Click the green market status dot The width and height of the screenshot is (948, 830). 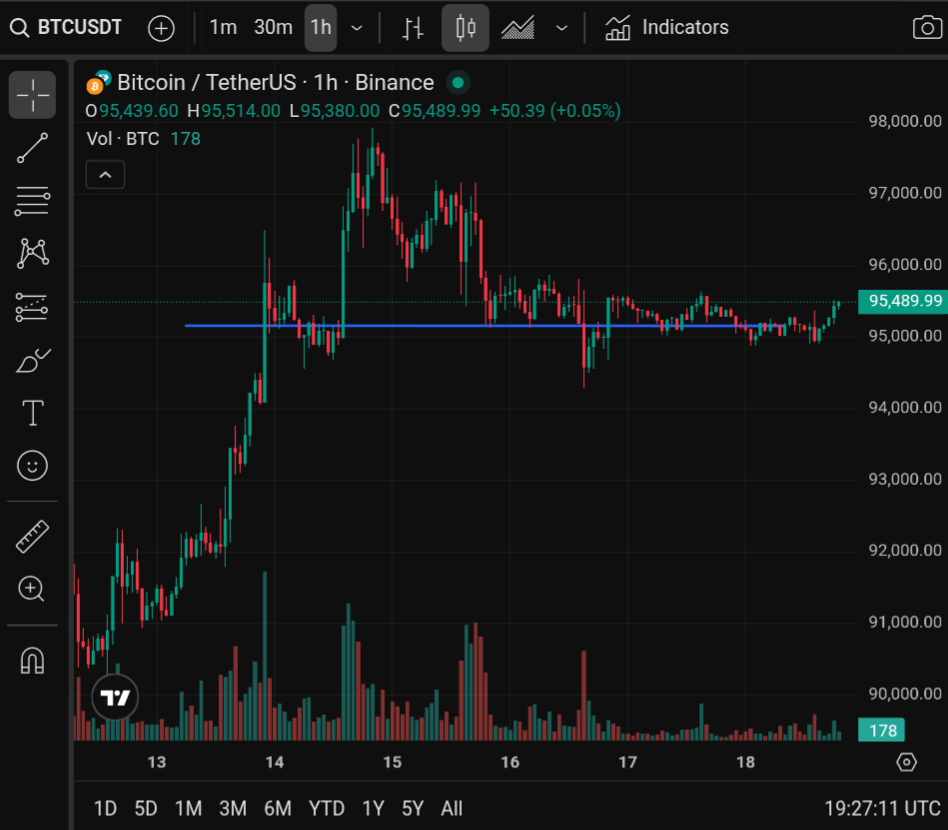pos(458,83)
